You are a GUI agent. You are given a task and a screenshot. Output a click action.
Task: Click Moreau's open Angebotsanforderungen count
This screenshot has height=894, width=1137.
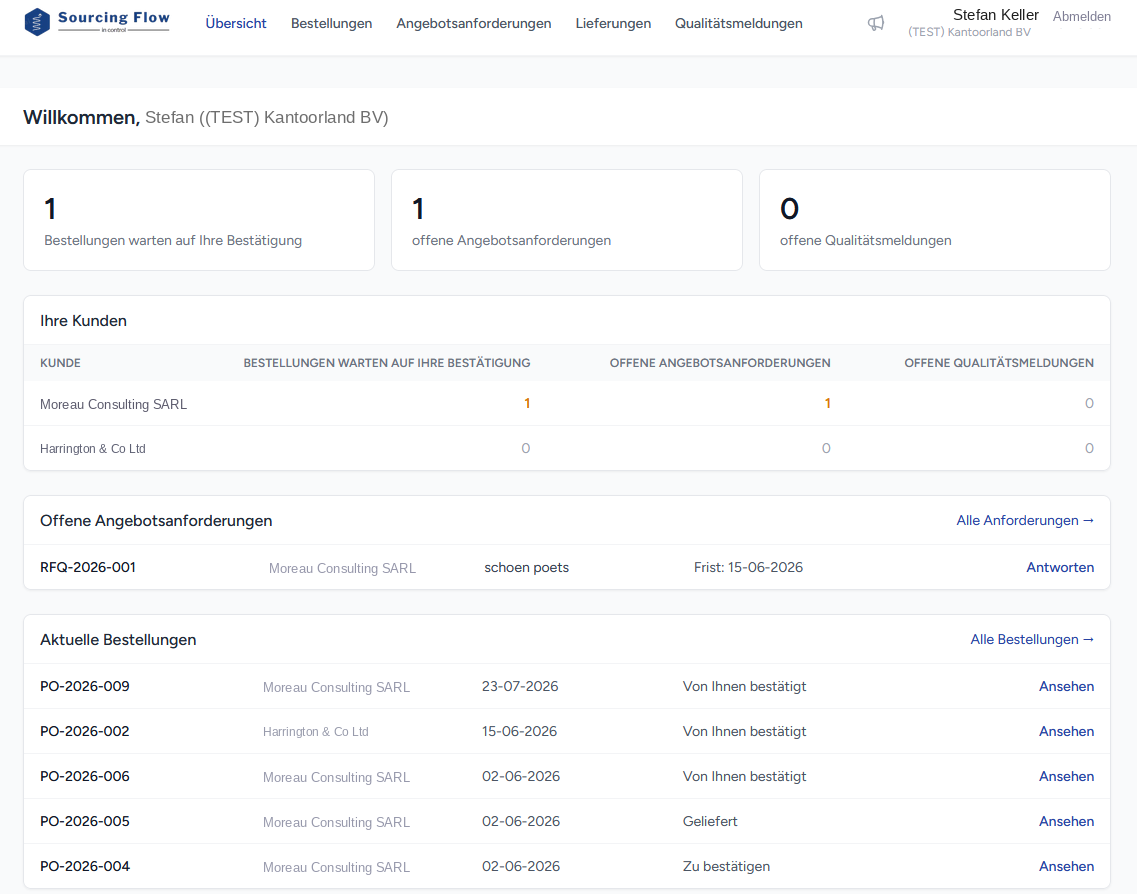pos(827,403)
